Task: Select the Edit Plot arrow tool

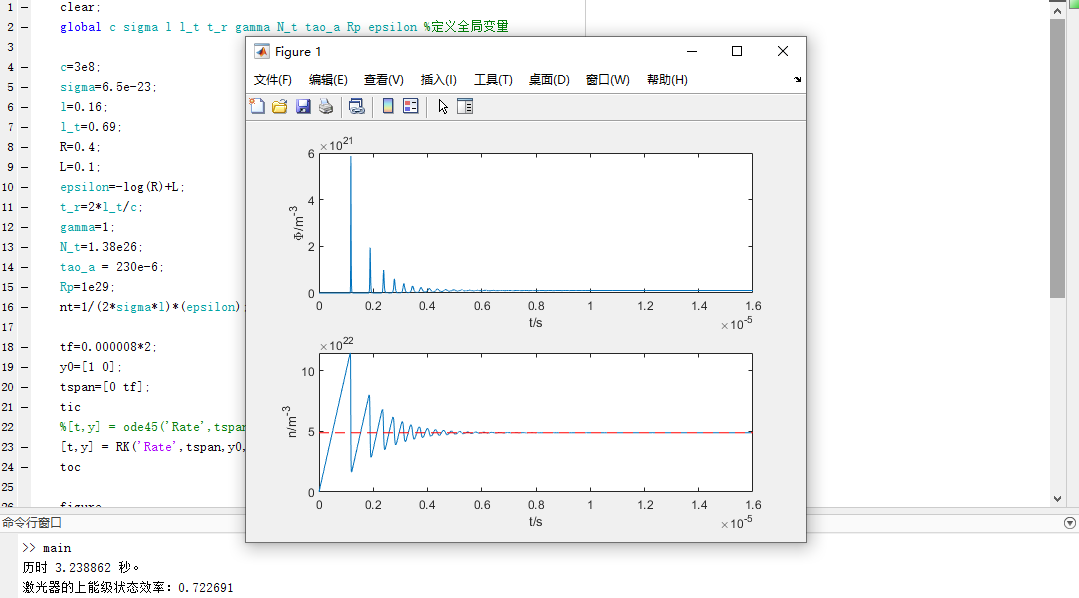Action: (x=442, y=106)
